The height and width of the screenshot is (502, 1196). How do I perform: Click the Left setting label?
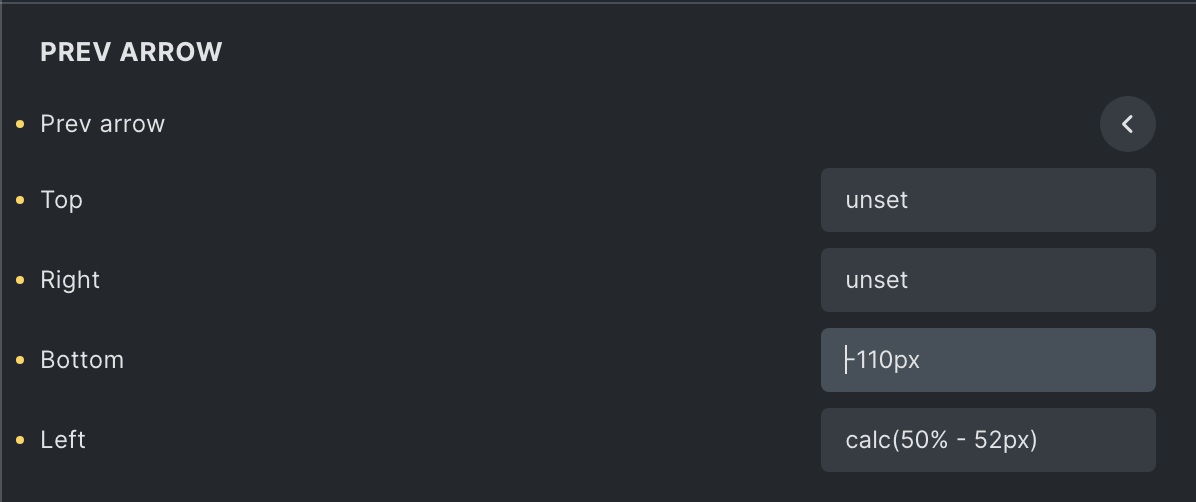[63, 440]
